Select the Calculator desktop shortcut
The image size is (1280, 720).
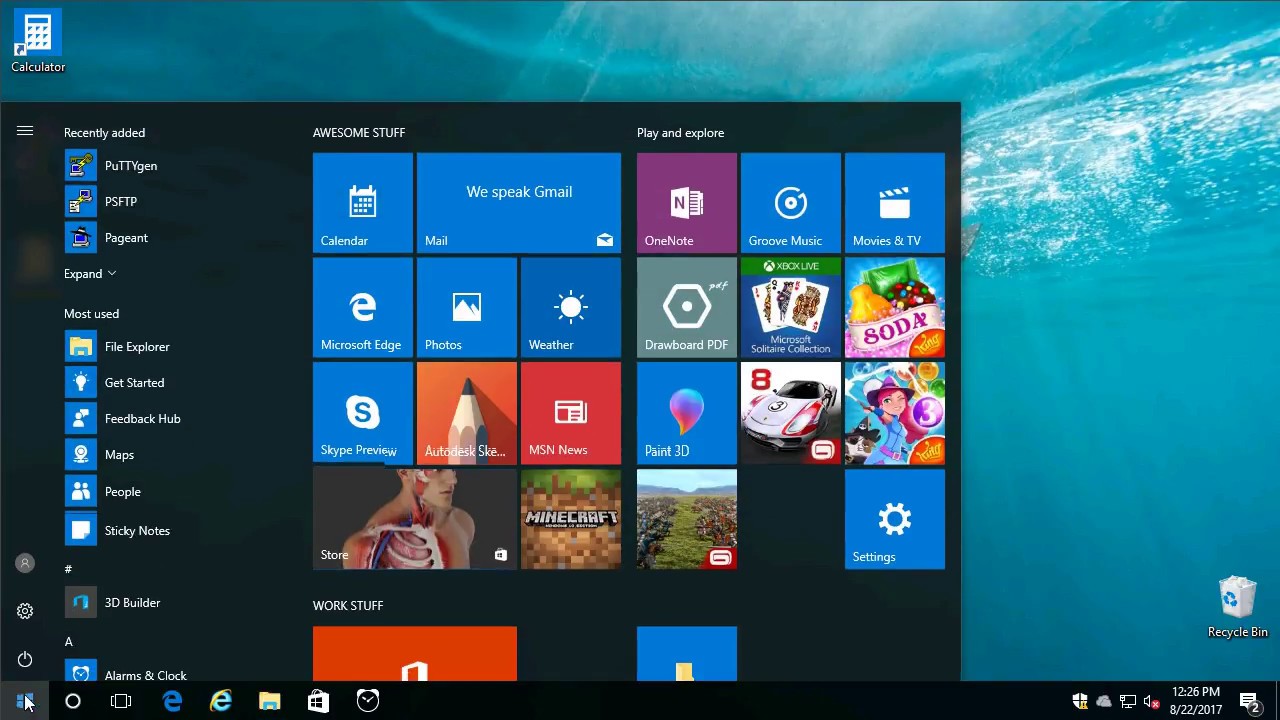click(x=38, y=43)
